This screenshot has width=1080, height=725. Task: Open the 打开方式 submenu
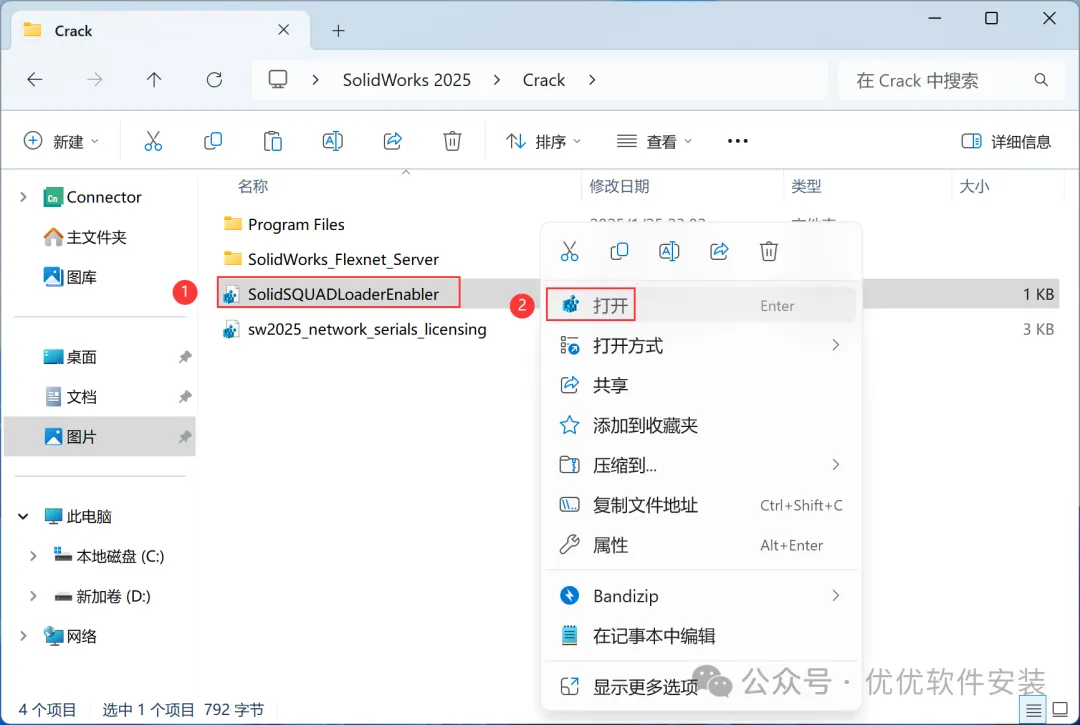click(x=700, y=346)
